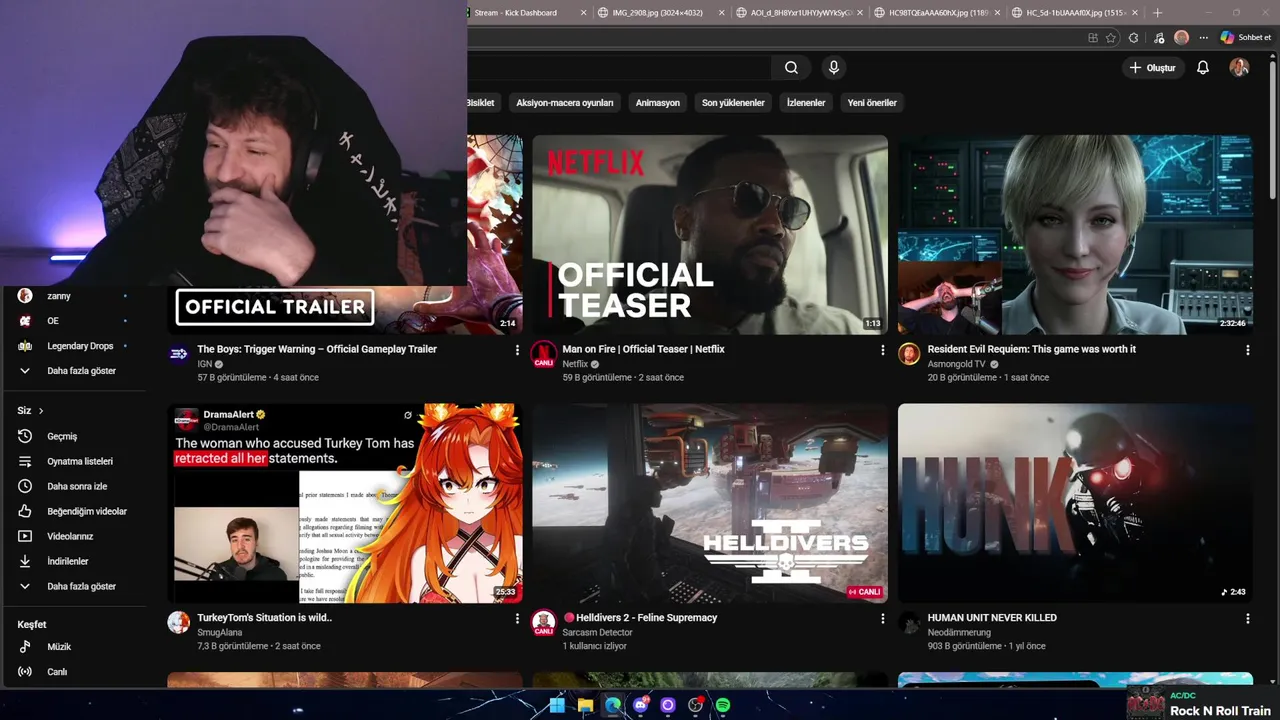
Task: Select the Yeni öneriler filter chip
Action: (872, 103)
